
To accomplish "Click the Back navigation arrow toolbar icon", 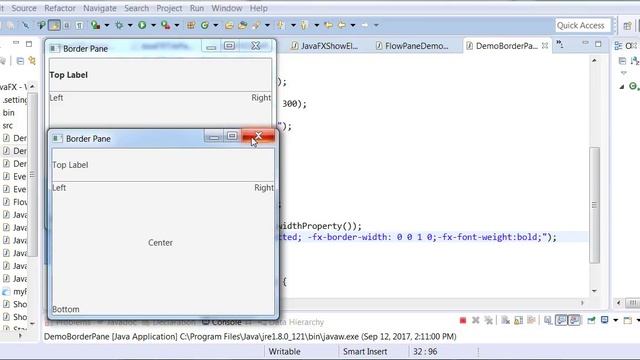I will coord(342,25).
